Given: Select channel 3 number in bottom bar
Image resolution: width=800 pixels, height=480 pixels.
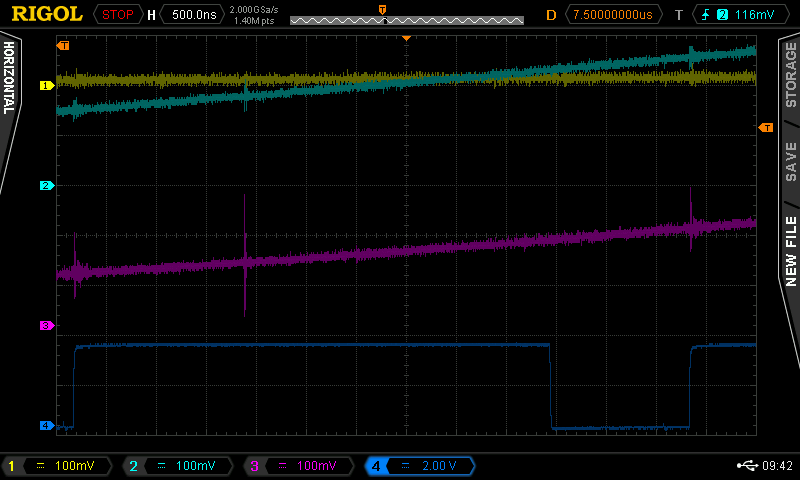Looking at the screenshot, I should 254,466.
